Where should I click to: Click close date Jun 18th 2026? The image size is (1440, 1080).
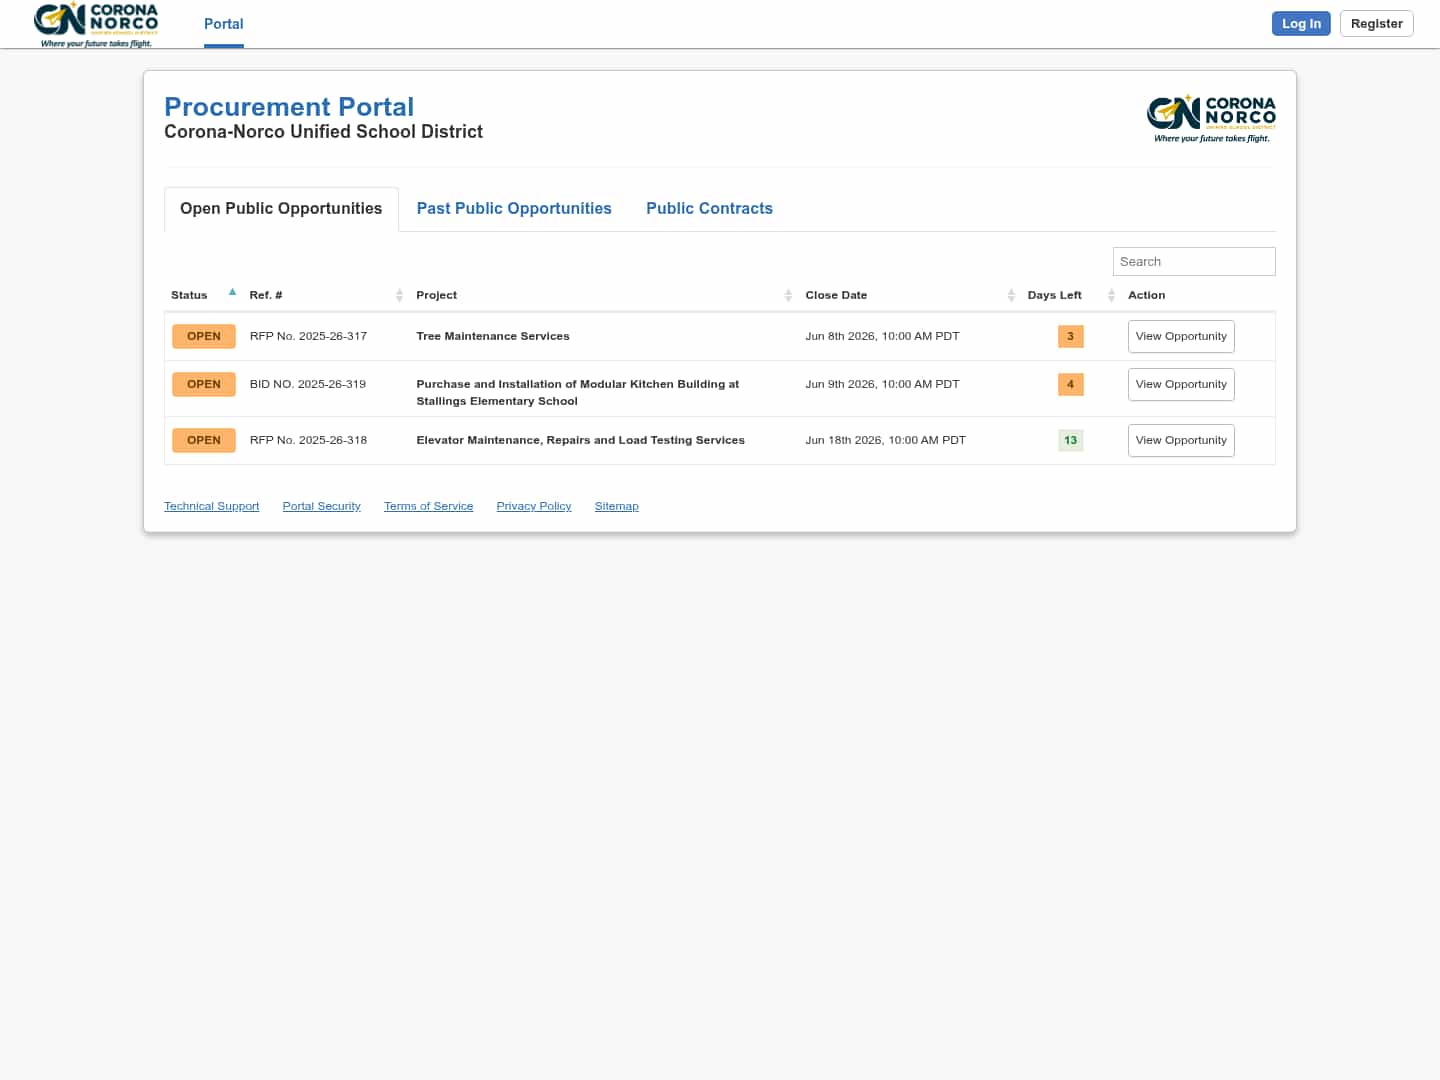click(885, 441)
